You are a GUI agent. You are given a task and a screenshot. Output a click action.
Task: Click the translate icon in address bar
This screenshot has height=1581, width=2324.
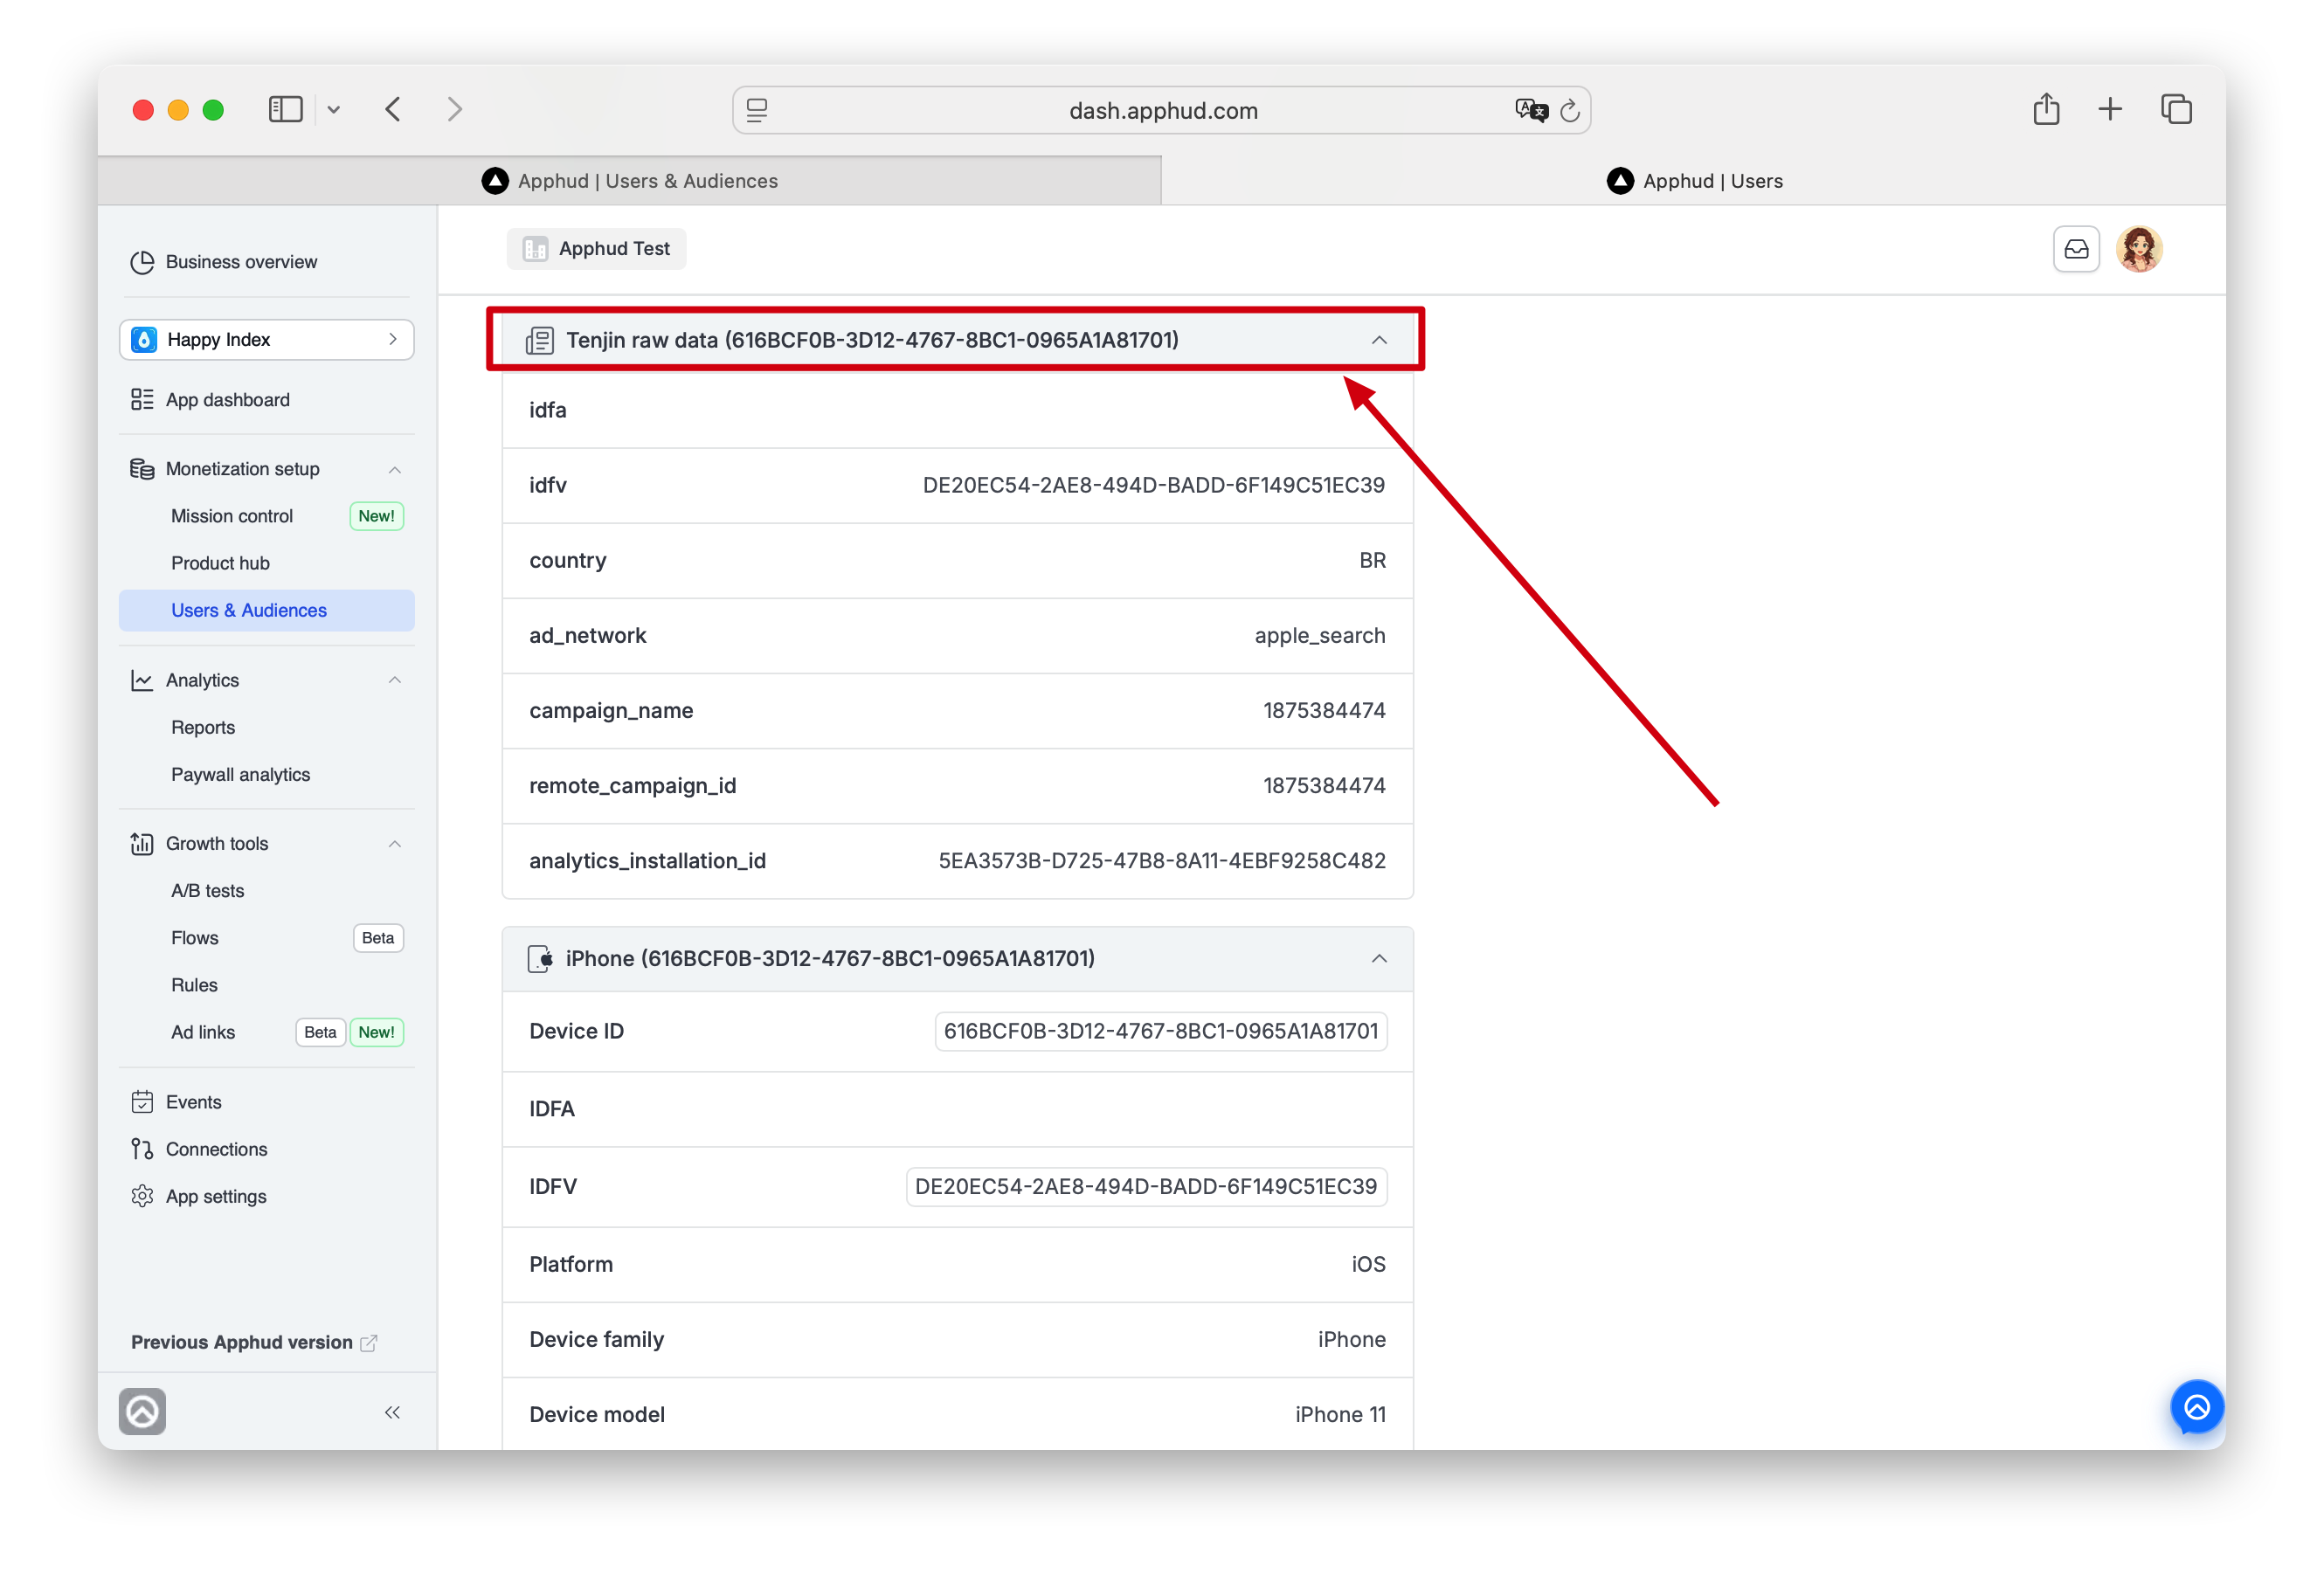(x=1530, y=110)
